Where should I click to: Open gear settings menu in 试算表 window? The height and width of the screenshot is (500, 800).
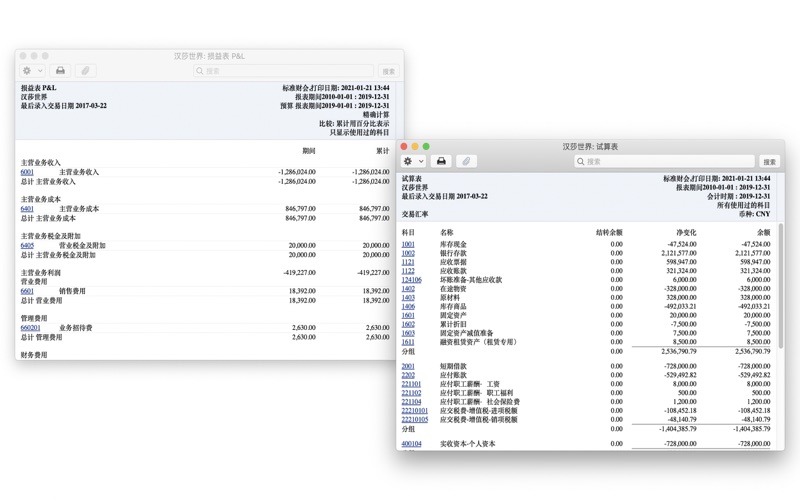(412, 161)
